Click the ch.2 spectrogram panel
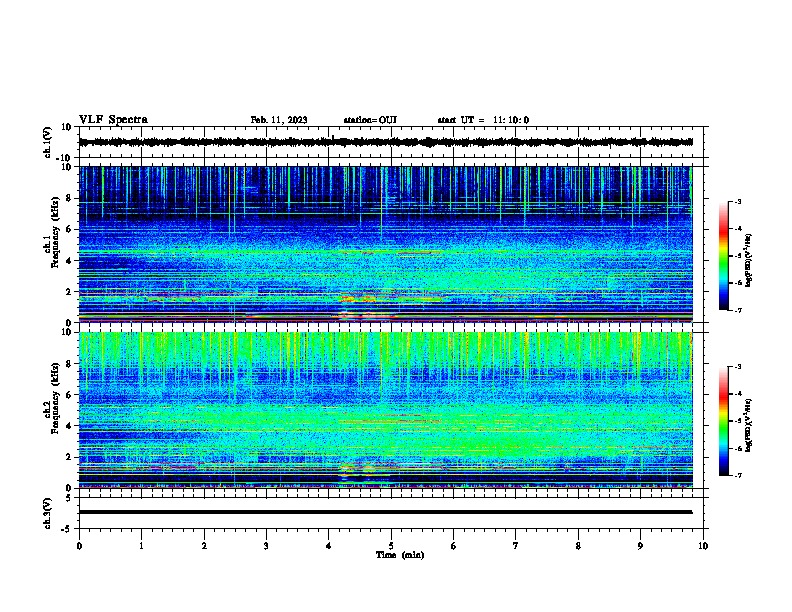The width and height of the screenshot is (792, 612). (386, 410)
